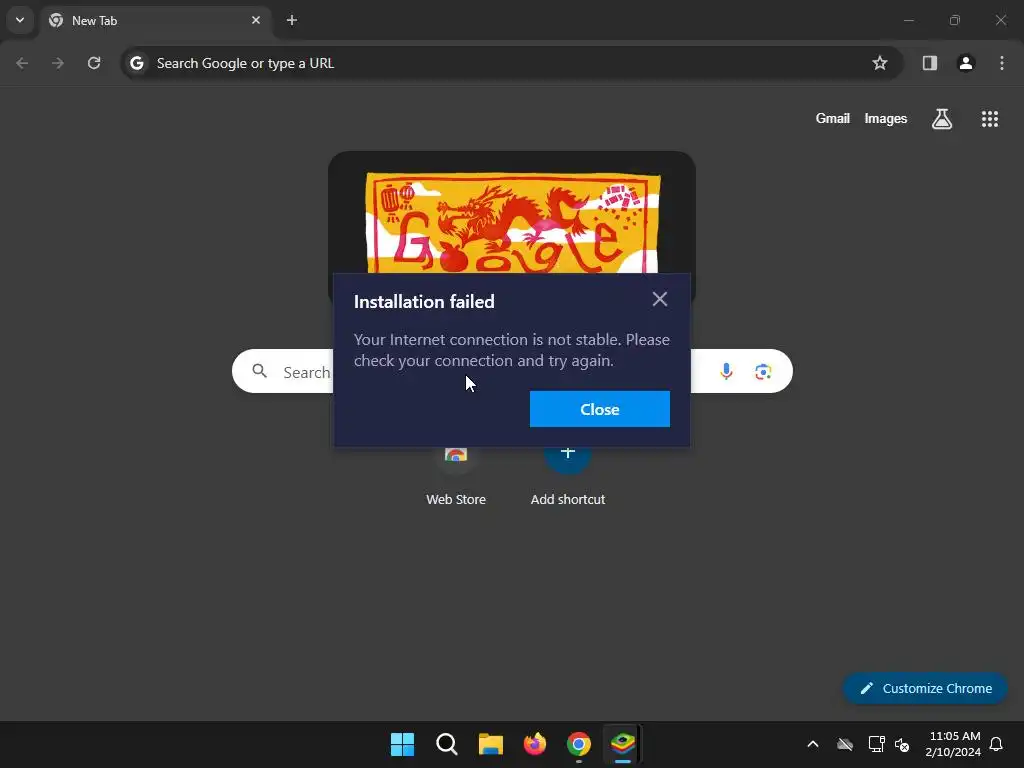
Task: Go back to previous page
Action: [x=22, y=63]
